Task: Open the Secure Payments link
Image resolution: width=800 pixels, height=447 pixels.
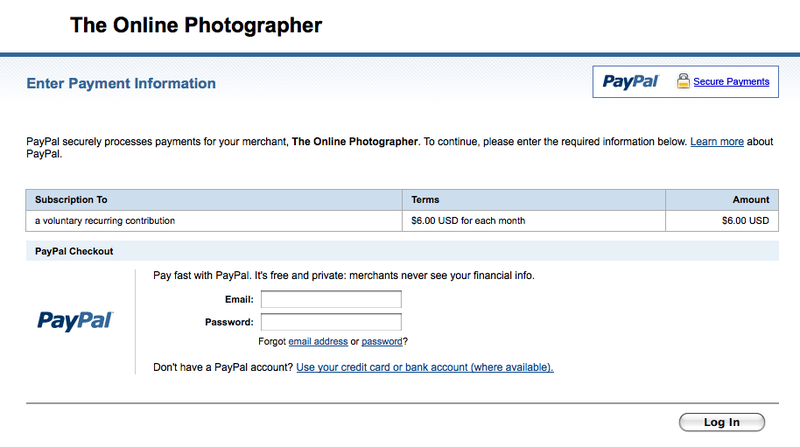Action: pyautogui.click(x=731, y=82)
